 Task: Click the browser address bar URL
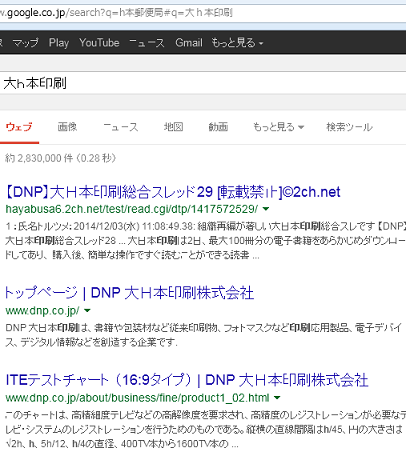116,13
